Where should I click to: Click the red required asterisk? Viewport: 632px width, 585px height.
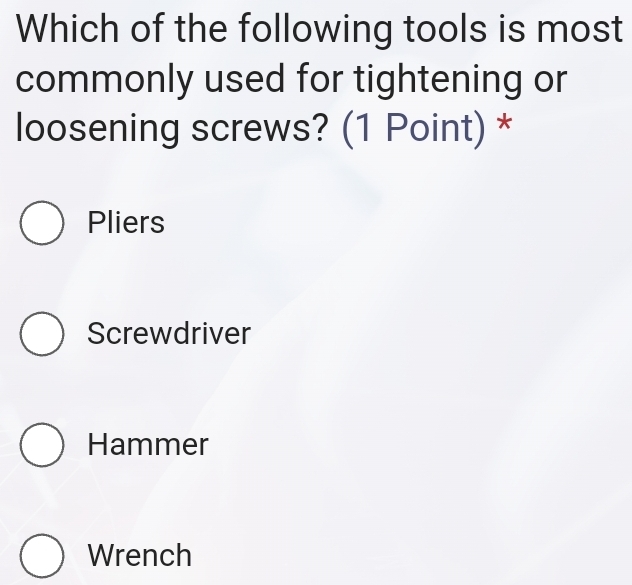coord(504,123)
